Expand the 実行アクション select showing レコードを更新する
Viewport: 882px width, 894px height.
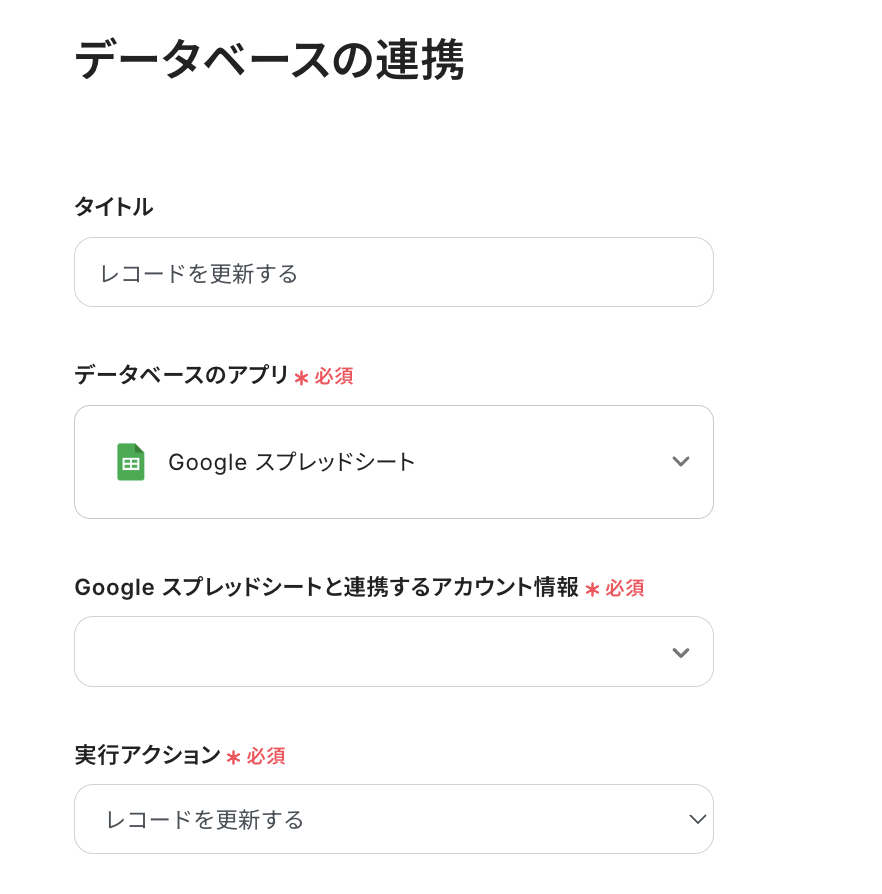393,819
